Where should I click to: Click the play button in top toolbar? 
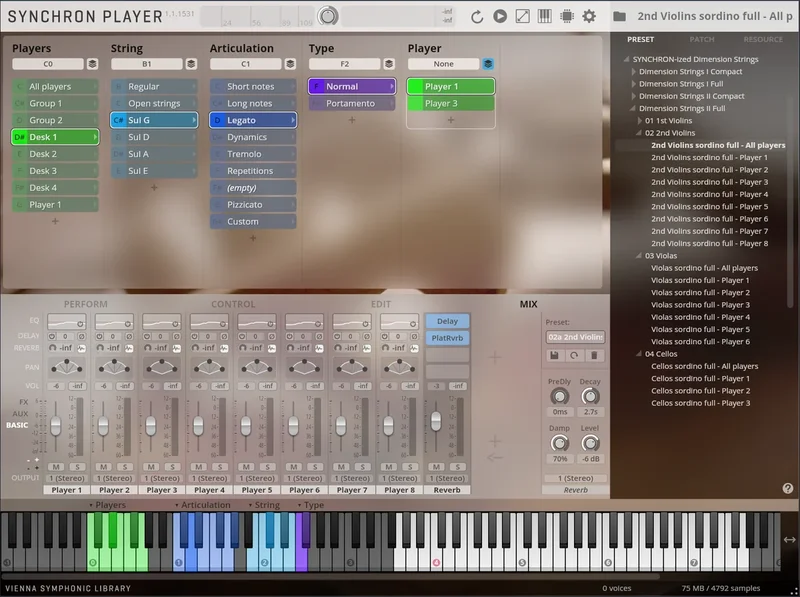[x=500, y=16]
